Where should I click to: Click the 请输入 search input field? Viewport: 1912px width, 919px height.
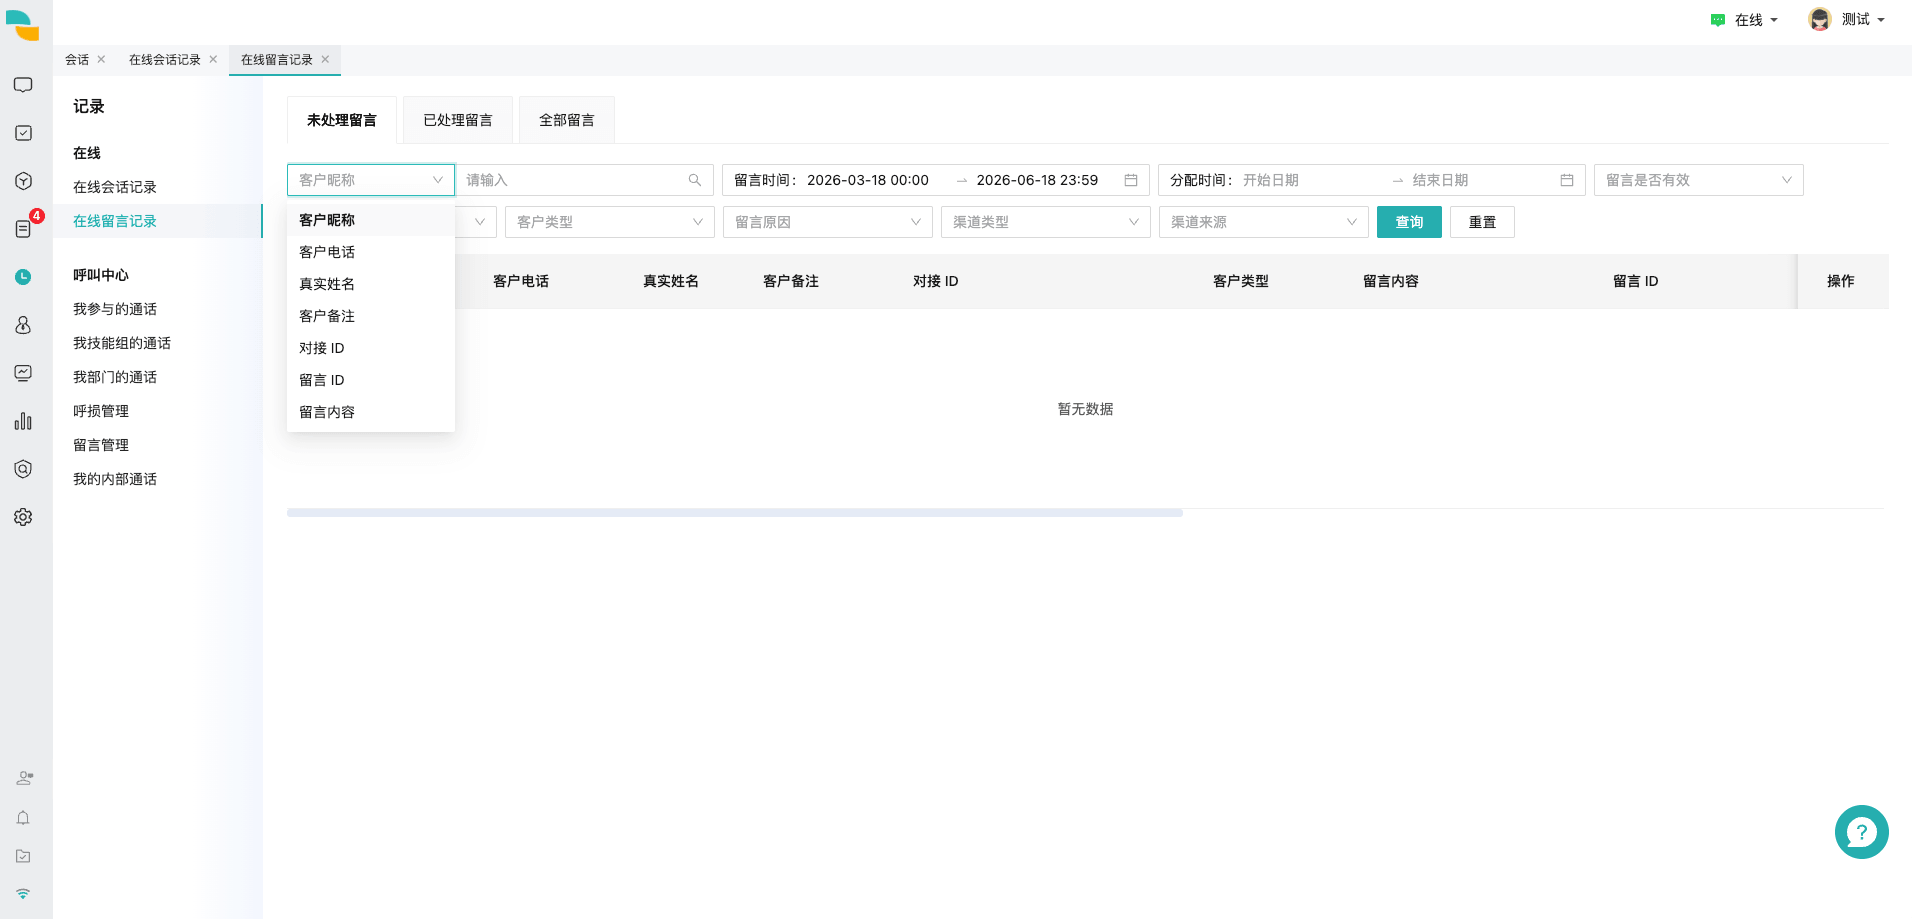click(x=584, y=180)
